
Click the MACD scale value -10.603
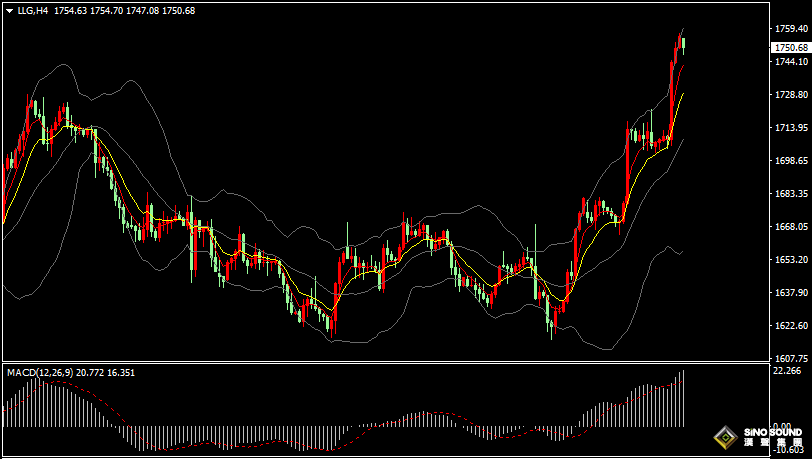pos(788,449)
